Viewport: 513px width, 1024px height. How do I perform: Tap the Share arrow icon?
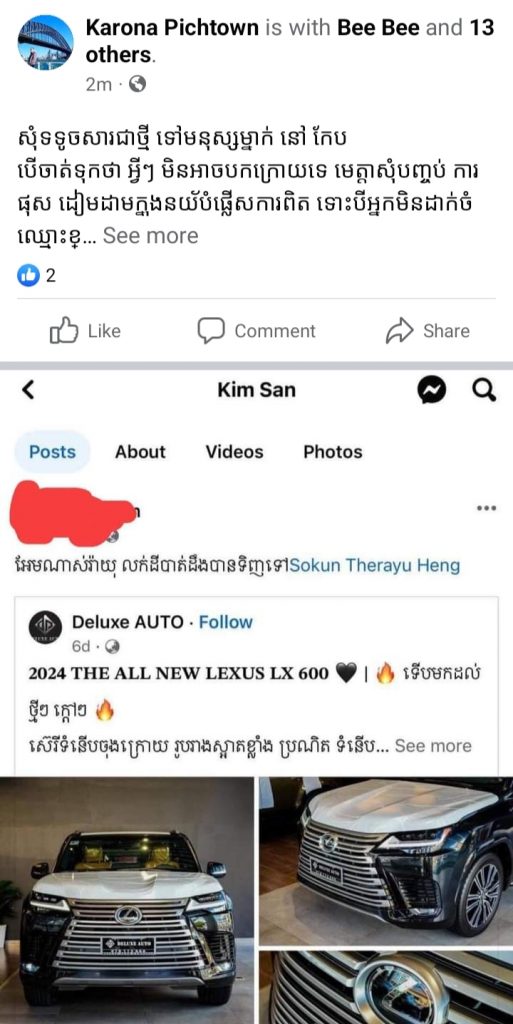pos(399,331)
